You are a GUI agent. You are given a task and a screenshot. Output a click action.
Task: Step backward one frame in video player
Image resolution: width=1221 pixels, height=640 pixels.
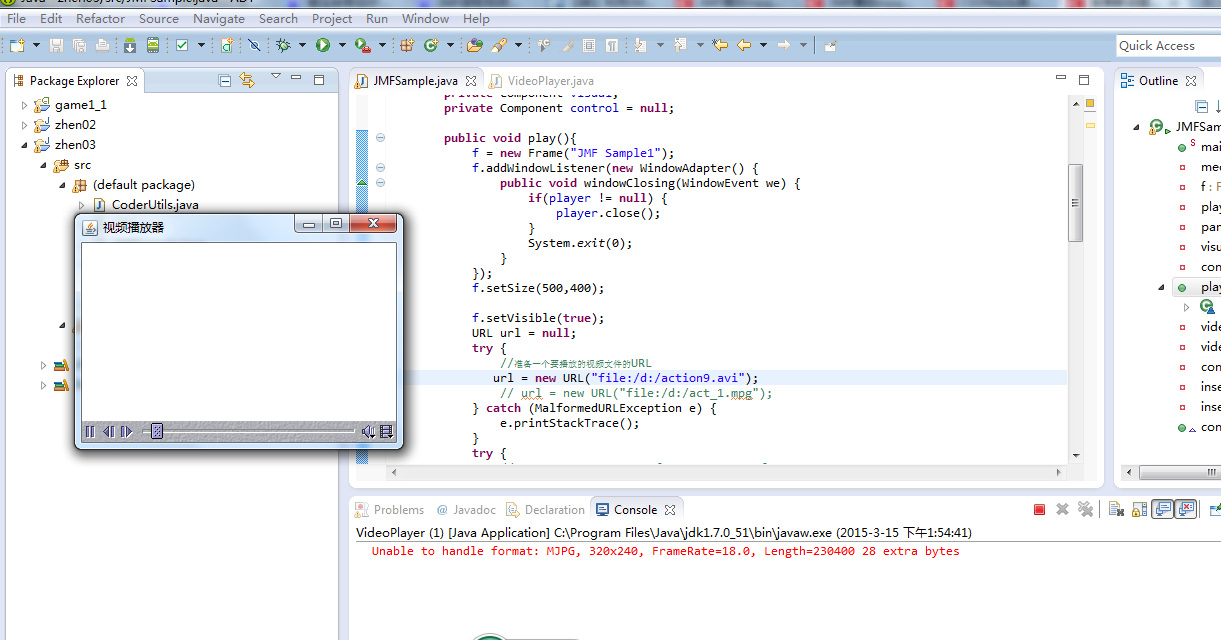[108, 432]
